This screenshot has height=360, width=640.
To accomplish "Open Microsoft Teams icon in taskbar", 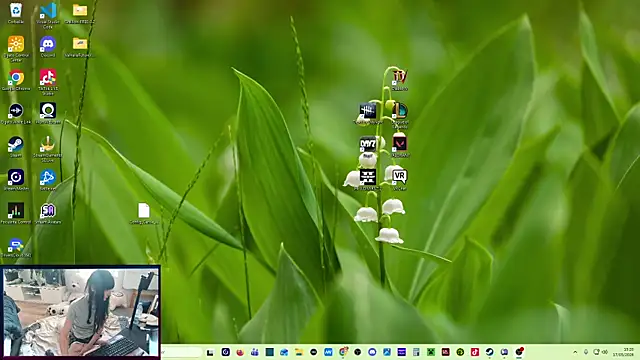I will click(x=255, y=352).
